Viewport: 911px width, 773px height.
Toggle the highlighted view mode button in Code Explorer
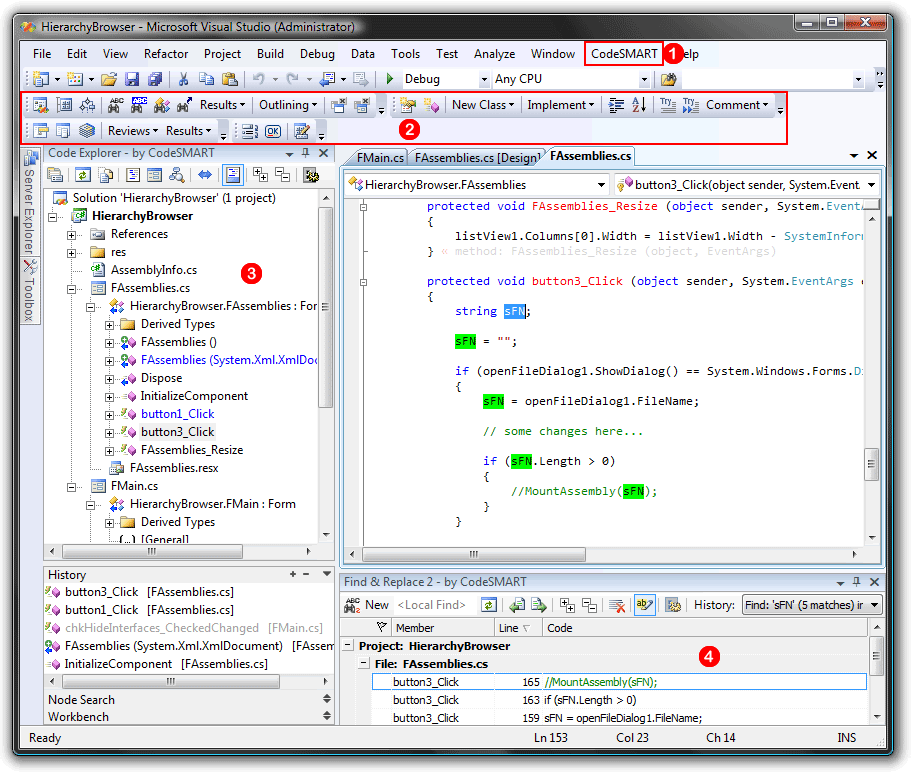click(233, 174)
